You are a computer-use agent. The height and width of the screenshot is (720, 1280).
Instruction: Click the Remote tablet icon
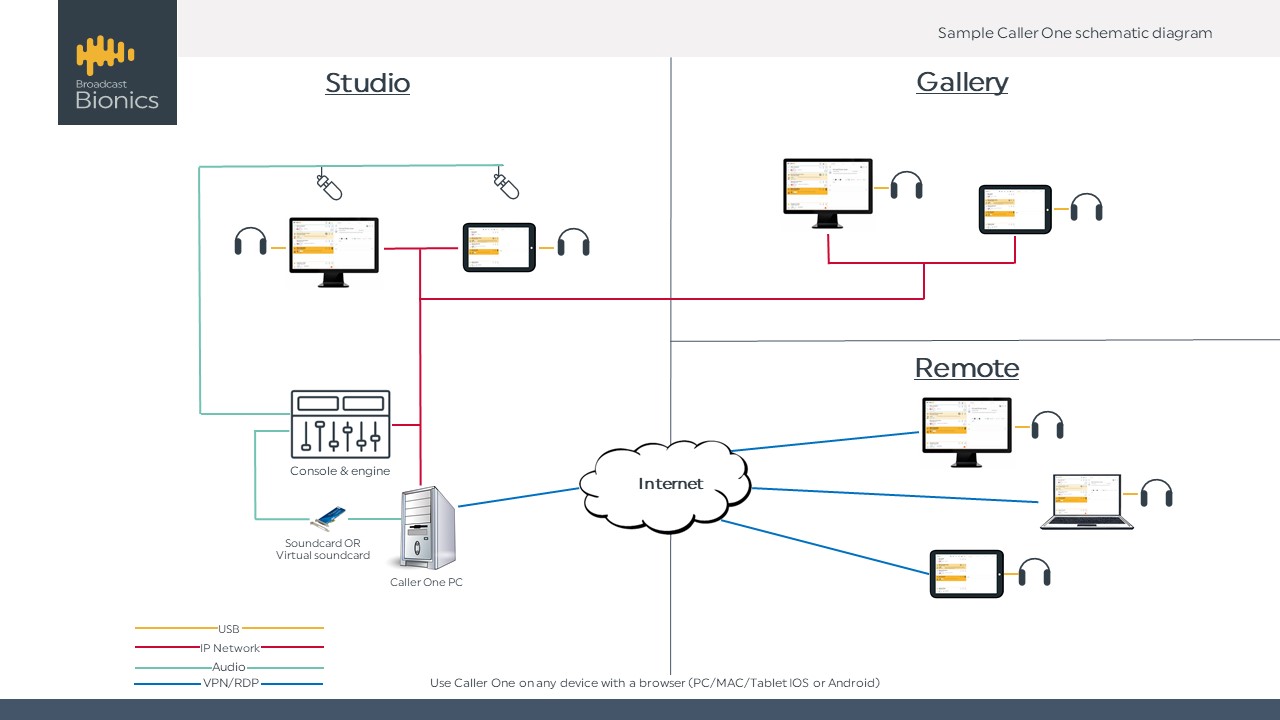pos(967,574)
